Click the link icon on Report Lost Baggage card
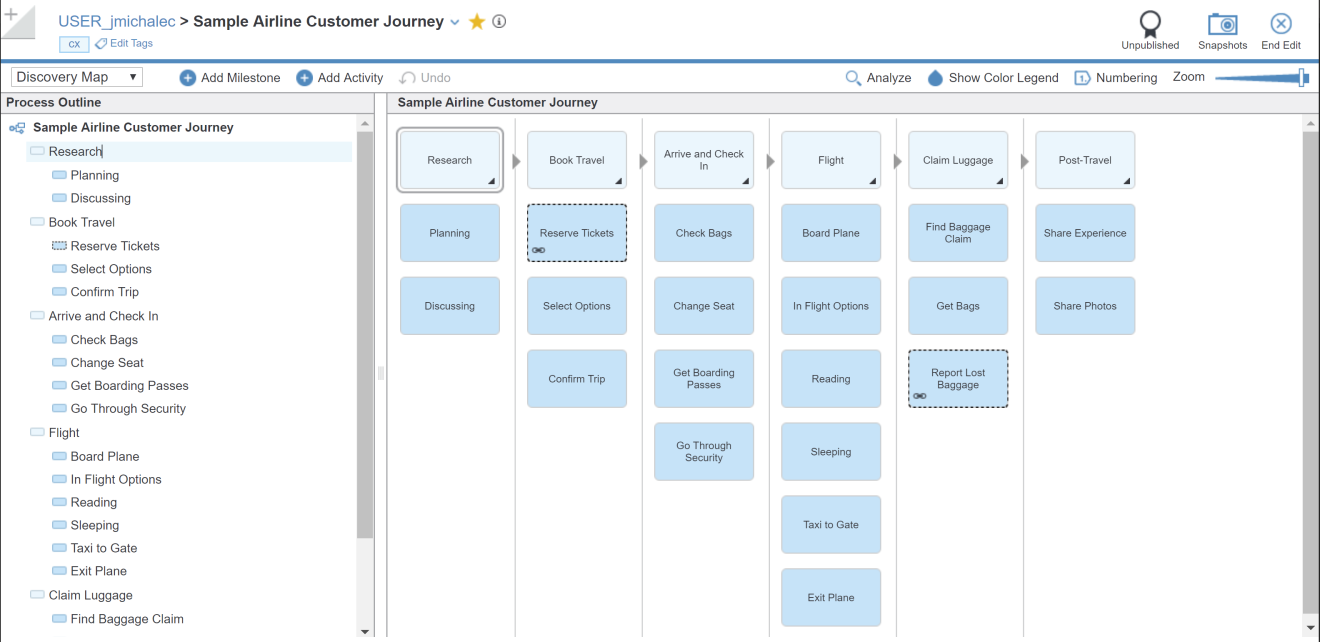The image size is (1320, 642). click(919, 396)
